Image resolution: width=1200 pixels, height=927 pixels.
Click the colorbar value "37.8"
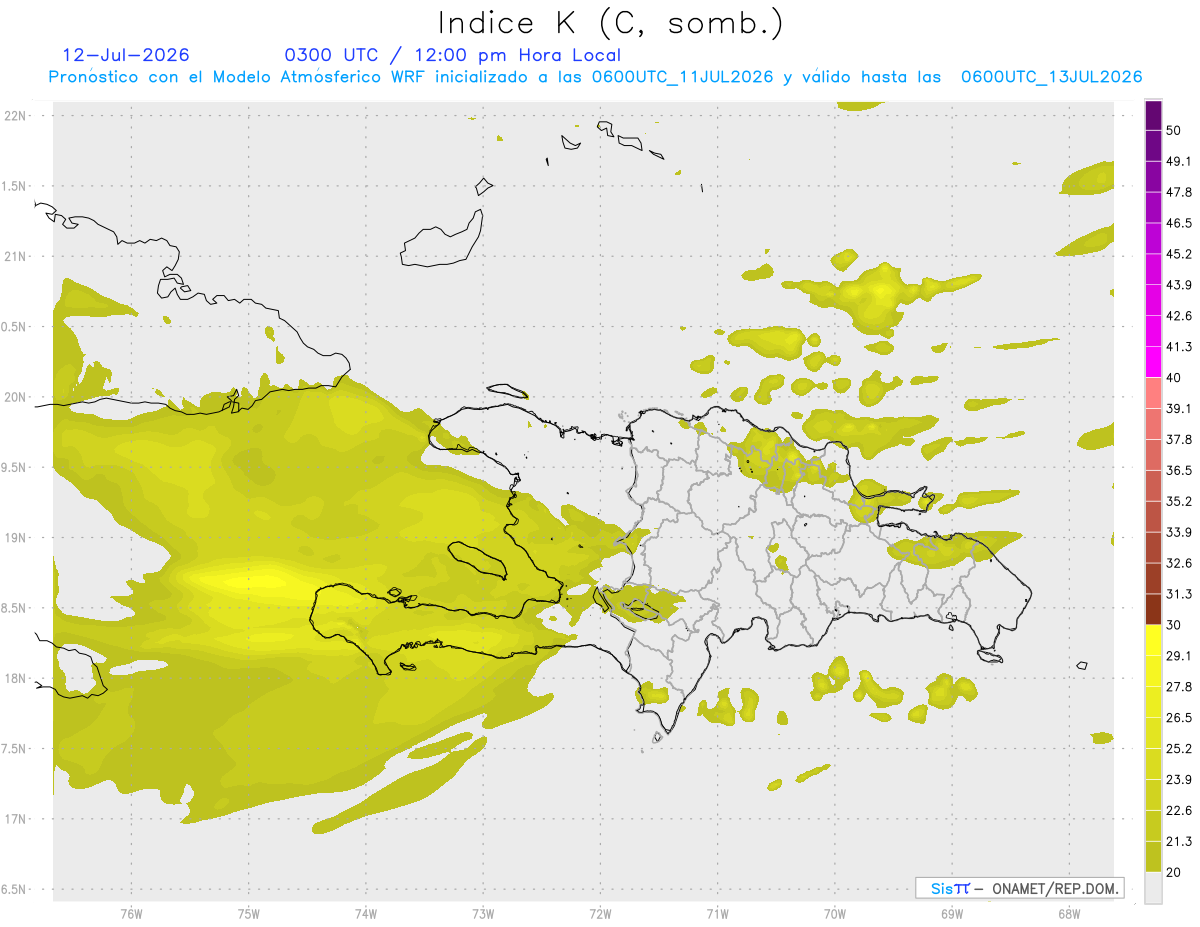(1179, 440)
